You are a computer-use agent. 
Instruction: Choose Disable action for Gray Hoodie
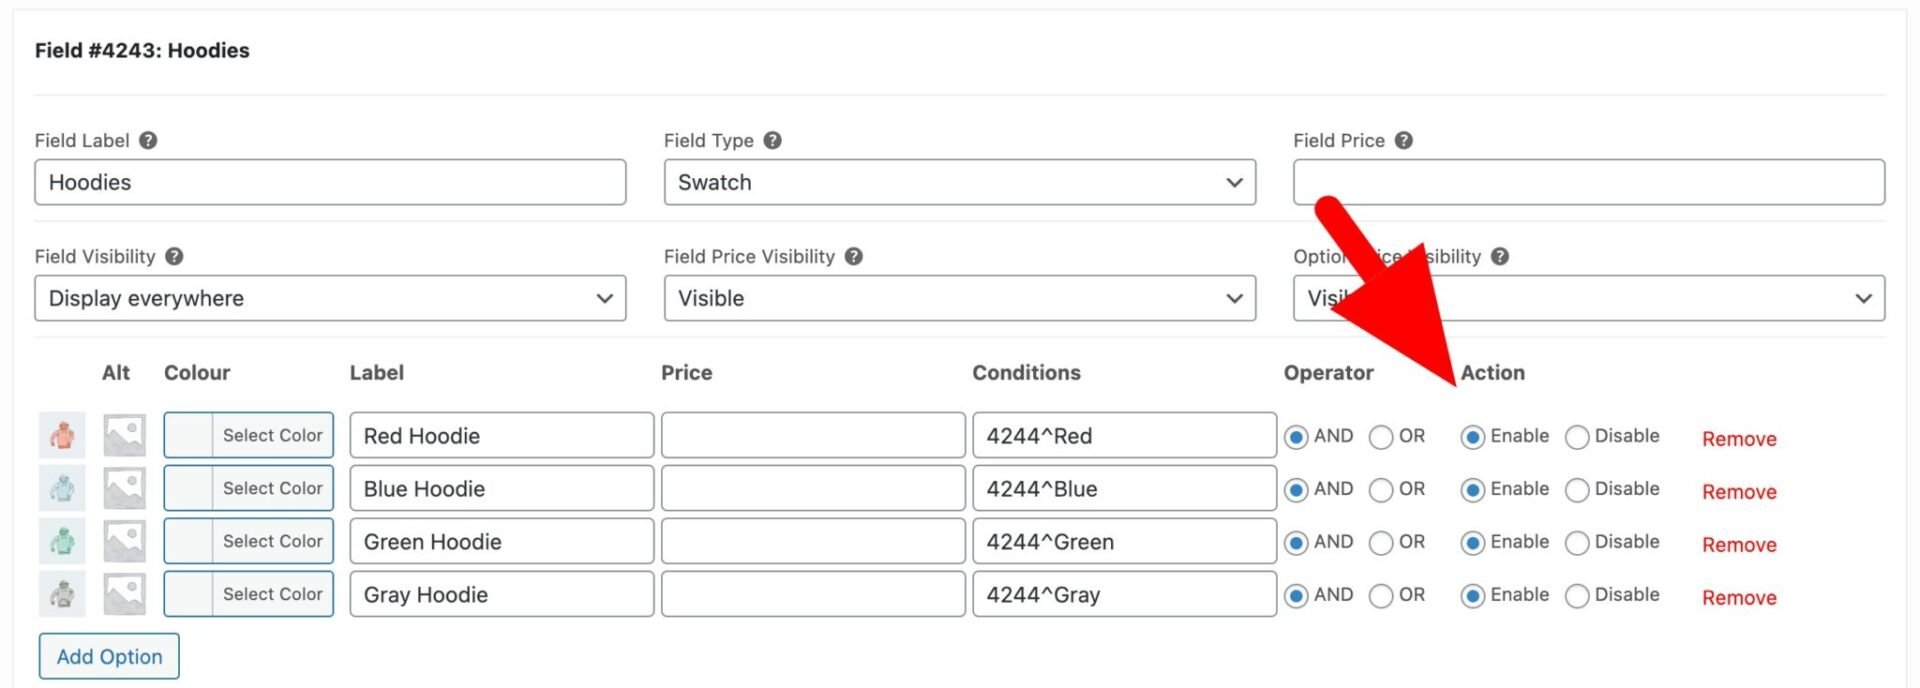coord(1577,596)
